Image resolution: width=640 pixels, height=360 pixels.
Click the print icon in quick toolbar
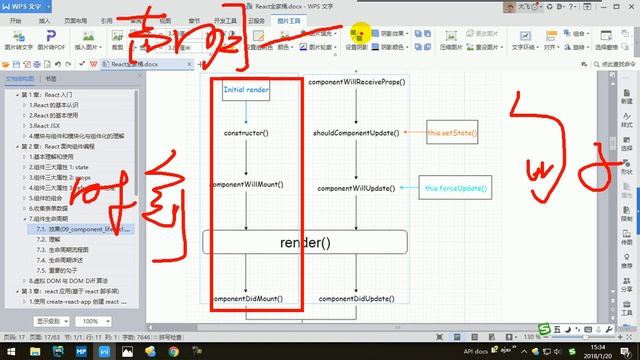coord(37,64)
